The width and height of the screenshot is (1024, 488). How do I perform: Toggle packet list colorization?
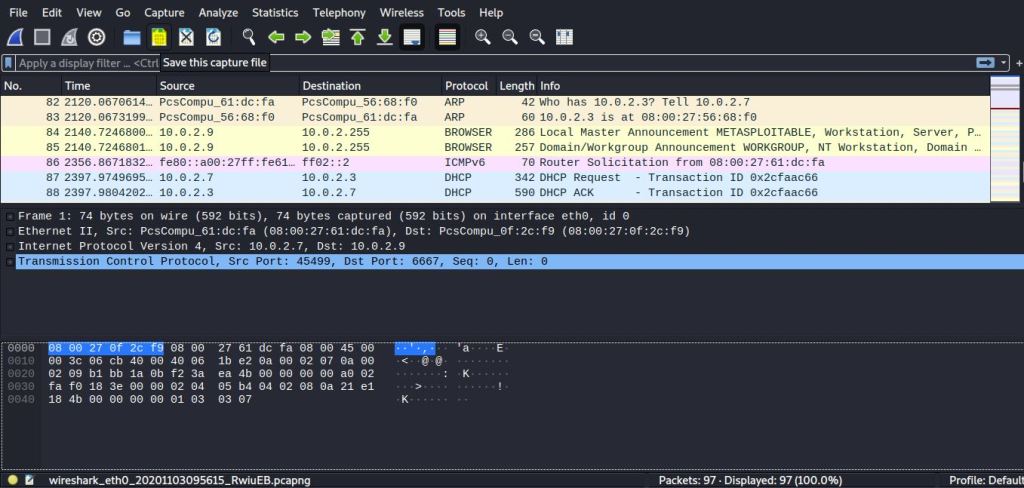(447, 37)
